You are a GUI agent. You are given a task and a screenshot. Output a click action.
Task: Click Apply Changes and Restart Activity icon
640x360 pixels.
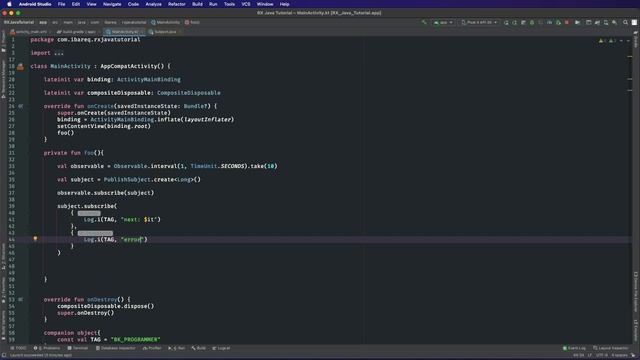tap(515, 22)
